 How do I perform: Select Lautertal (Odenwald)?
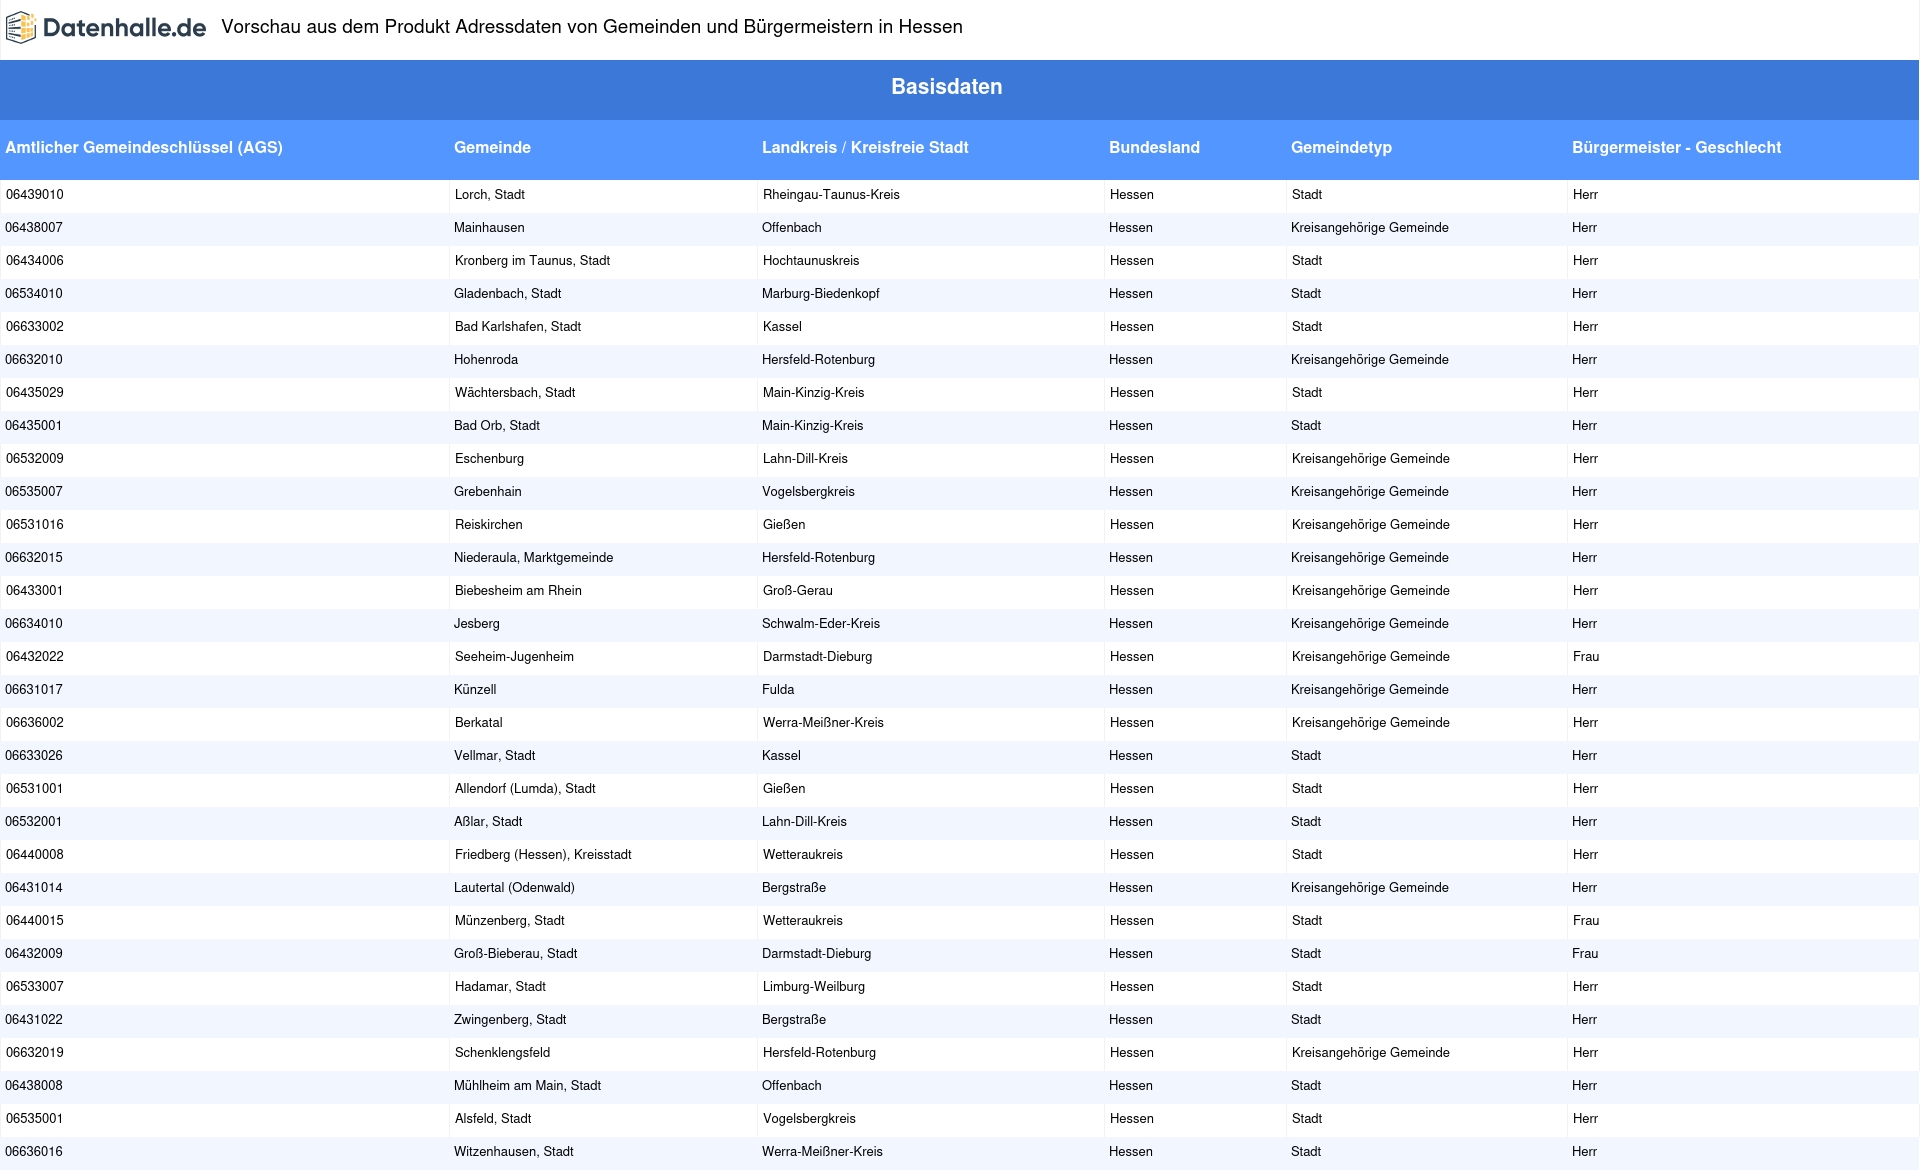[x=514, y=888]
